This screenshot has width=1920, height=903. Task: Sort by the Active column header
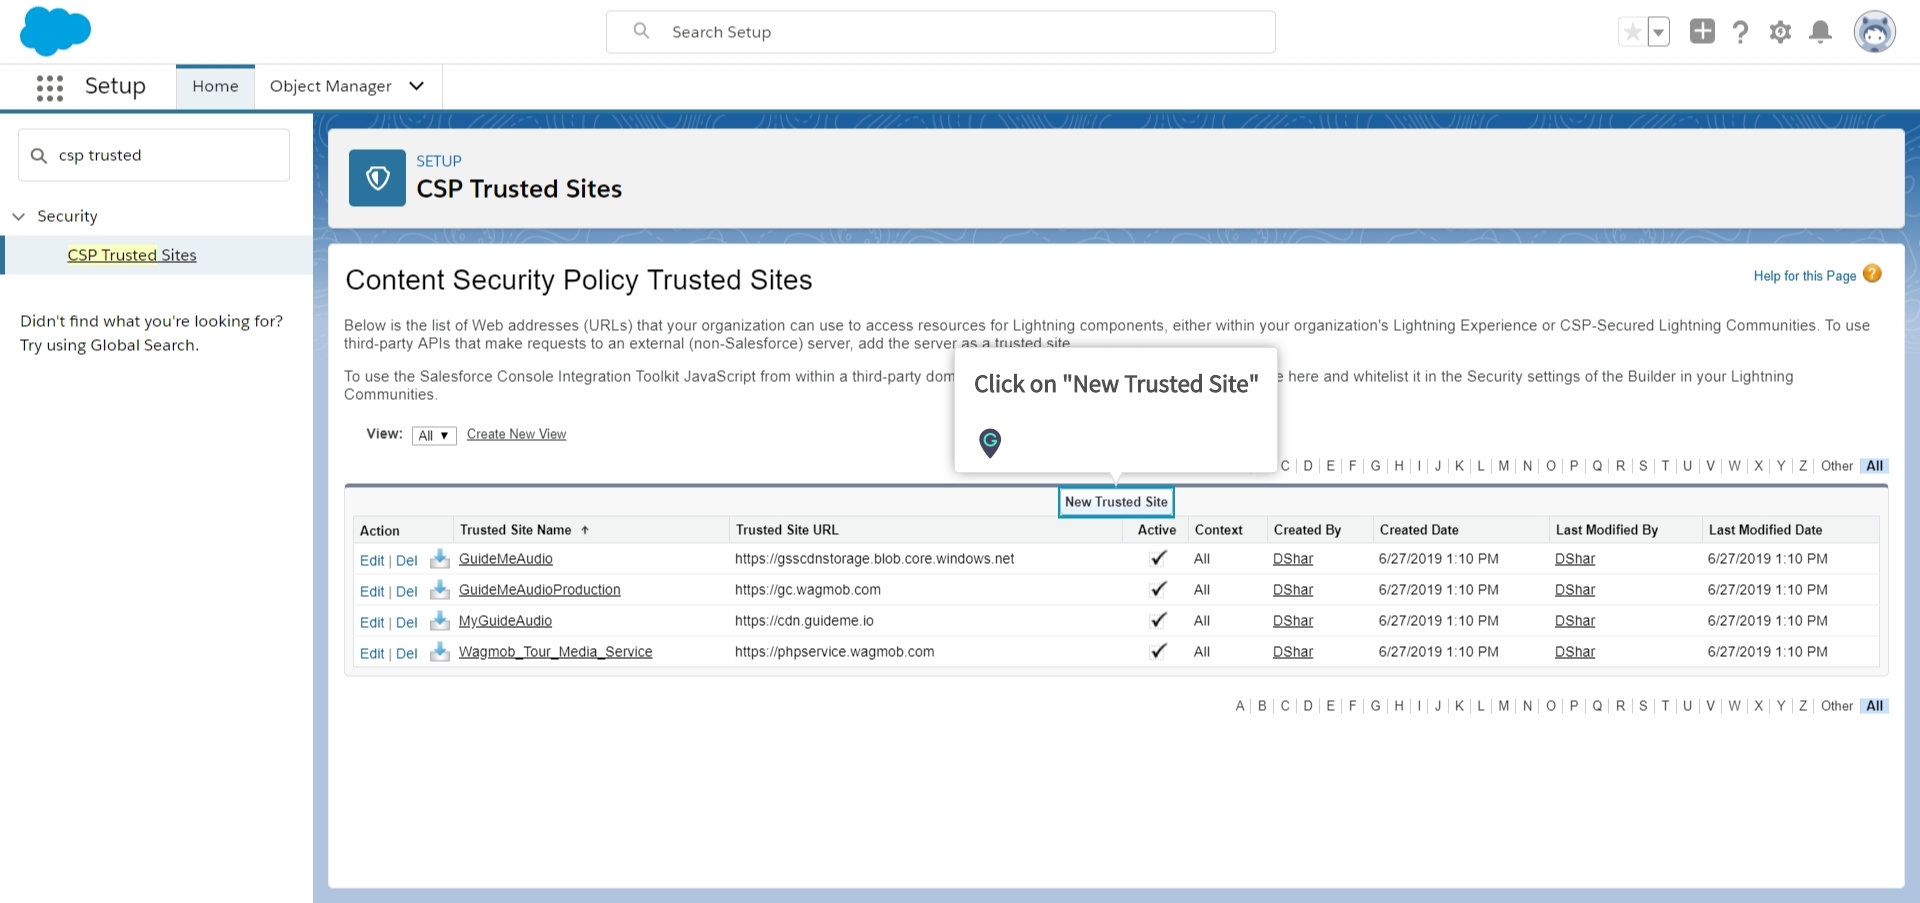pyautogui.click(x=1156, y=530)
